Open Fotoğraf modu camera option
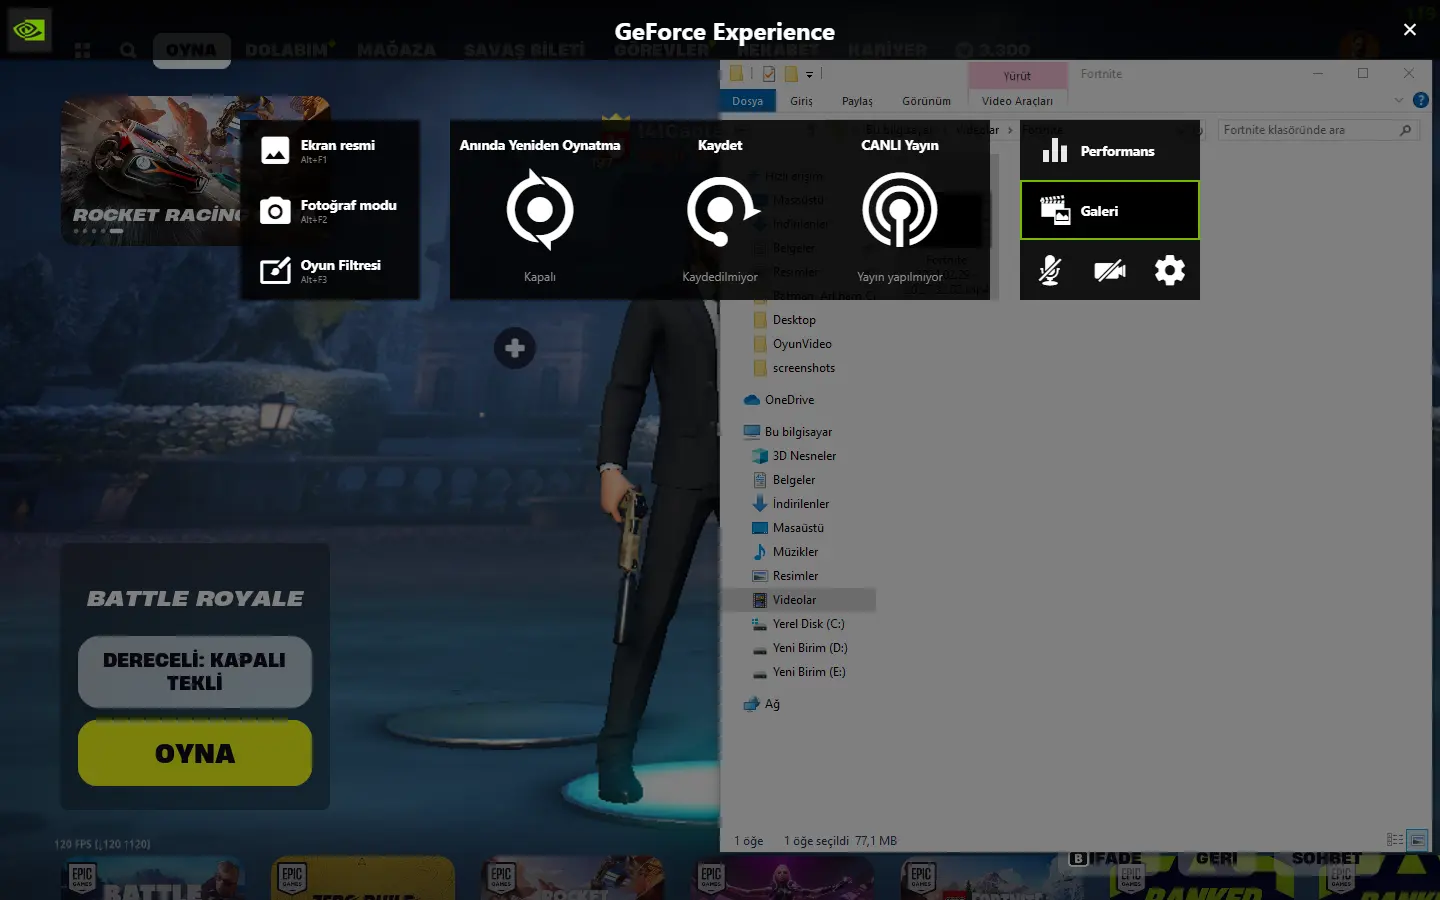Image resolution: width=1440 pixels, height=900 pixels. point(330,210)
